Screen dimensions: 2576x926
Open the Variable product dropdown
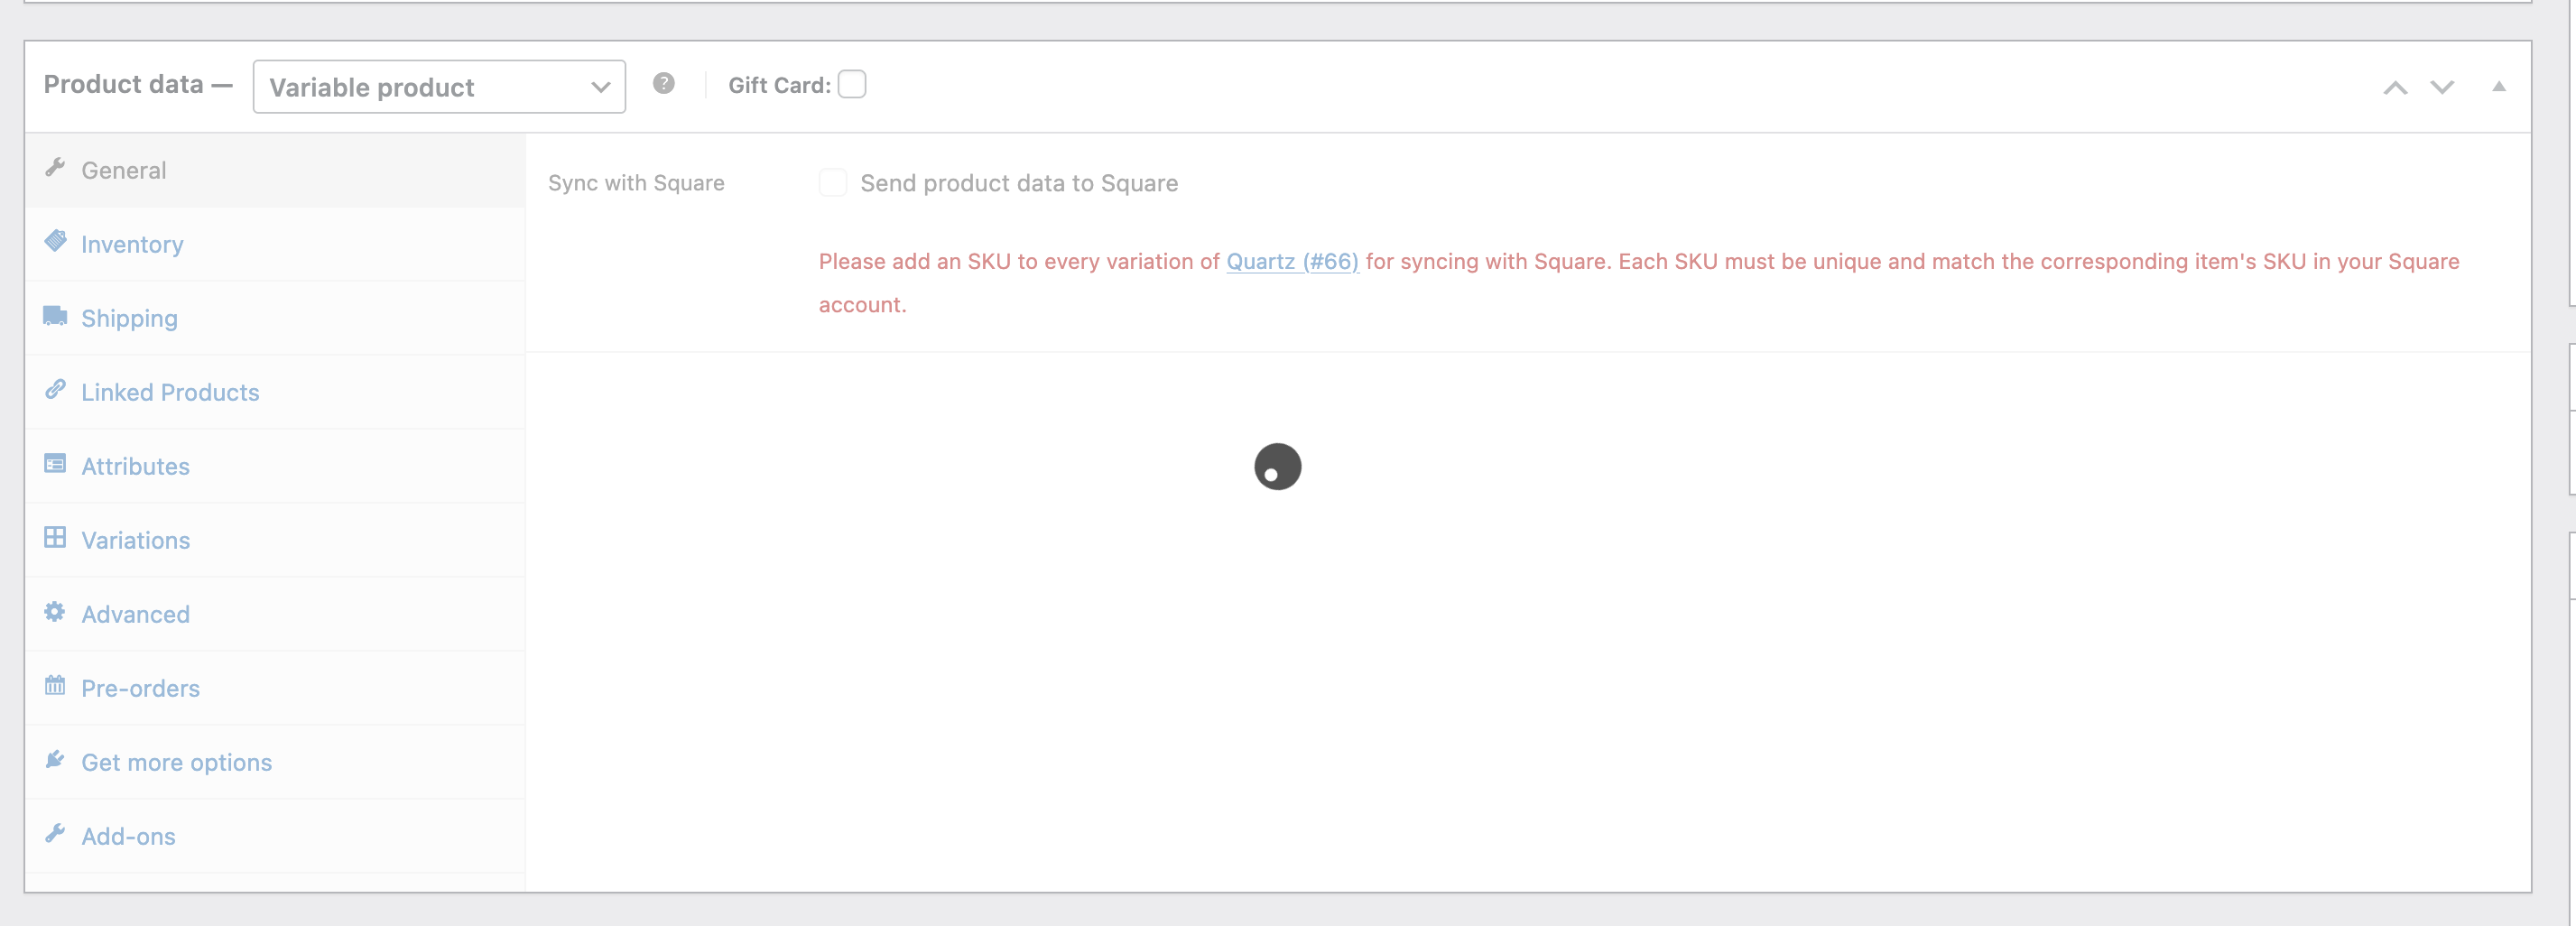(438, 87)
